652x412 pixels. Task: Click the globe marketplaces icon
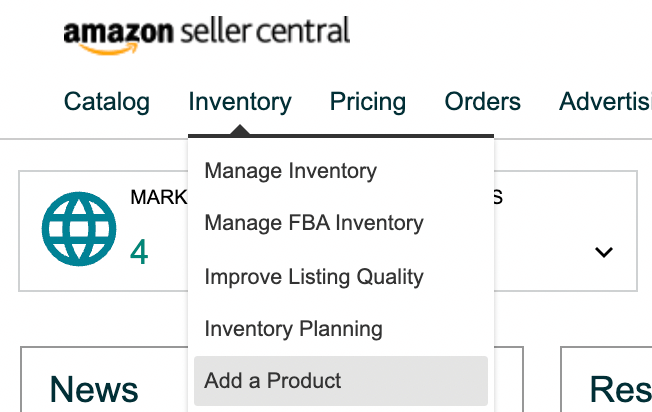(72, 230)
